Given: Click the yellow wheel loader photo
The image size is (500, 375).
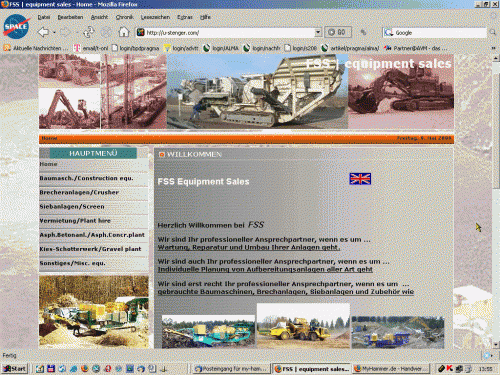Looking at the screenshot, I should point(303,326).
